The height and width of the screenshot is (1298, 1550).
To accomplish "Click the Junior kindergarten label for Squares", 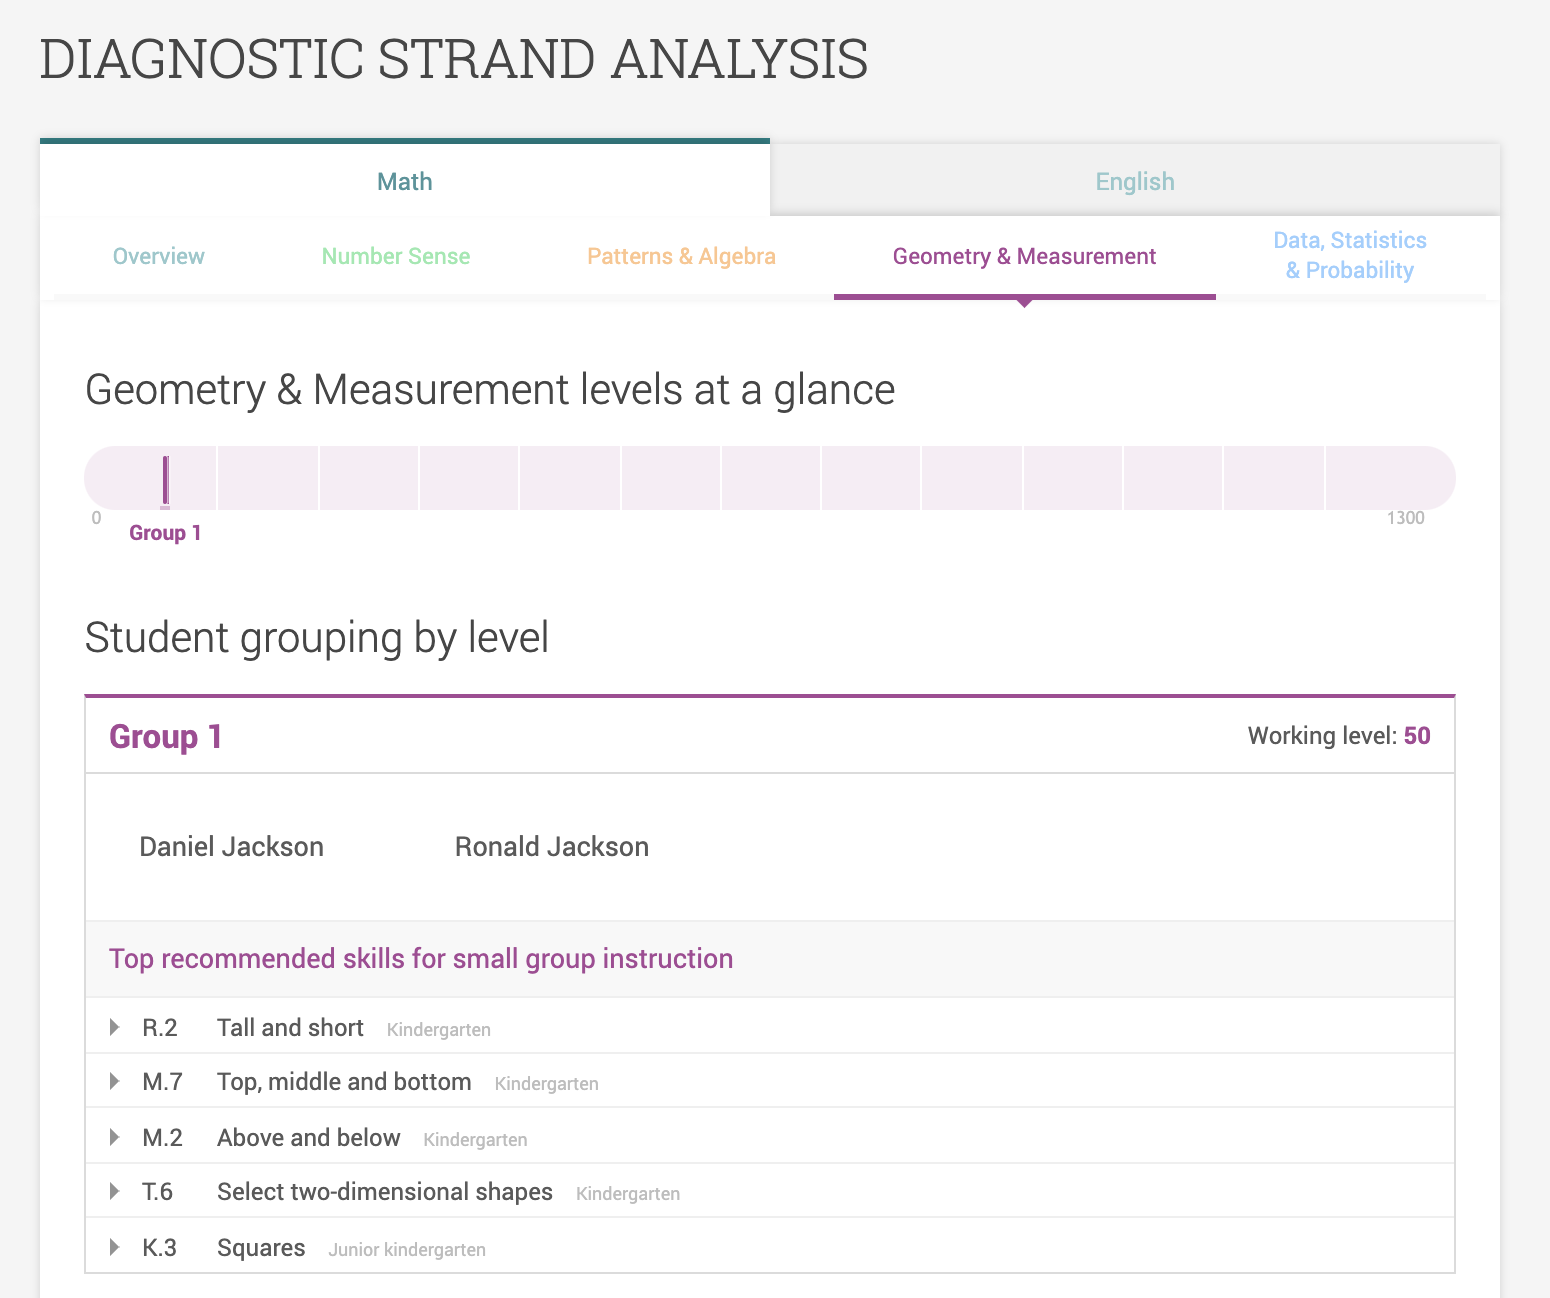I will click(x=406, y=1249).
